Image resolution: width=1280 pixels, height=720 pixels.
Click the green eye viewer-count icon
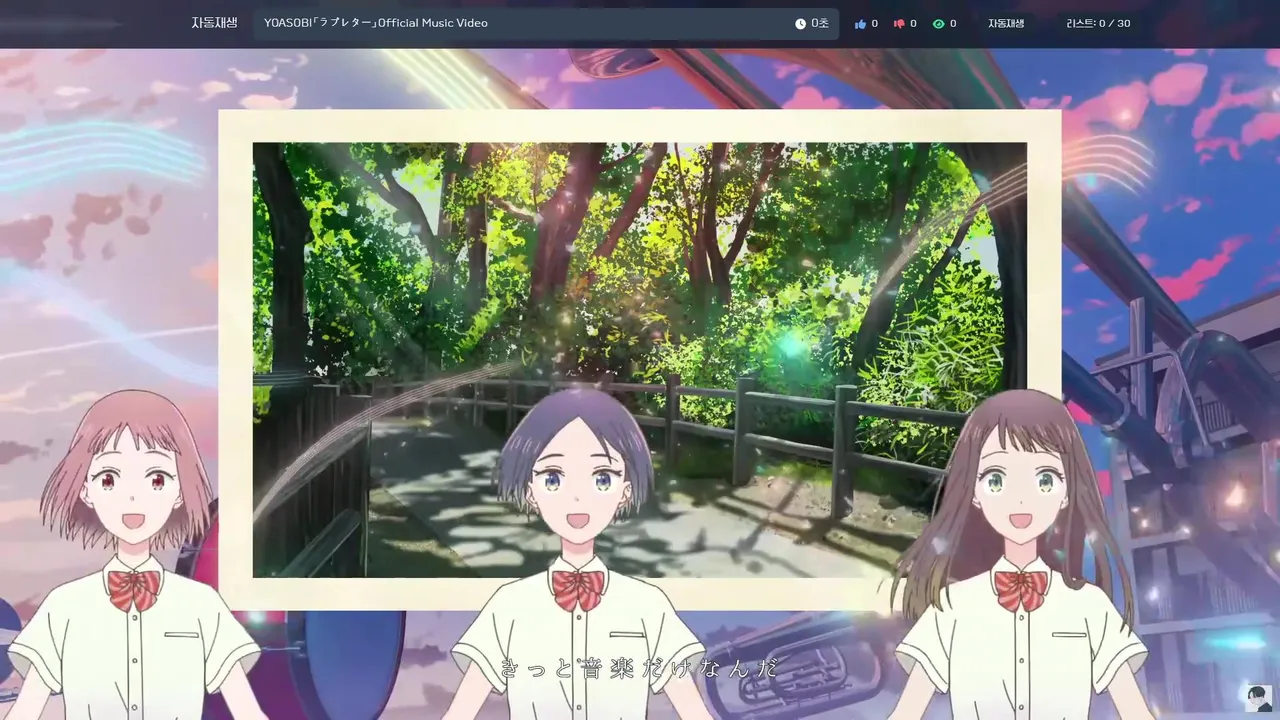pyautogui.click(x=938, y=23)
